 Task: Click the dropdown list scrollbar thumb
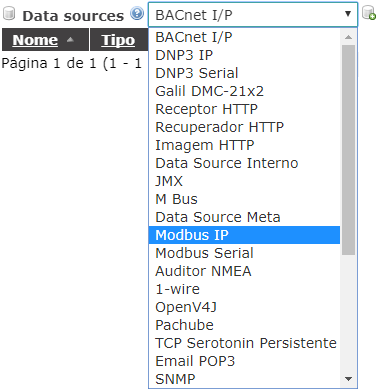pos(348,150)
